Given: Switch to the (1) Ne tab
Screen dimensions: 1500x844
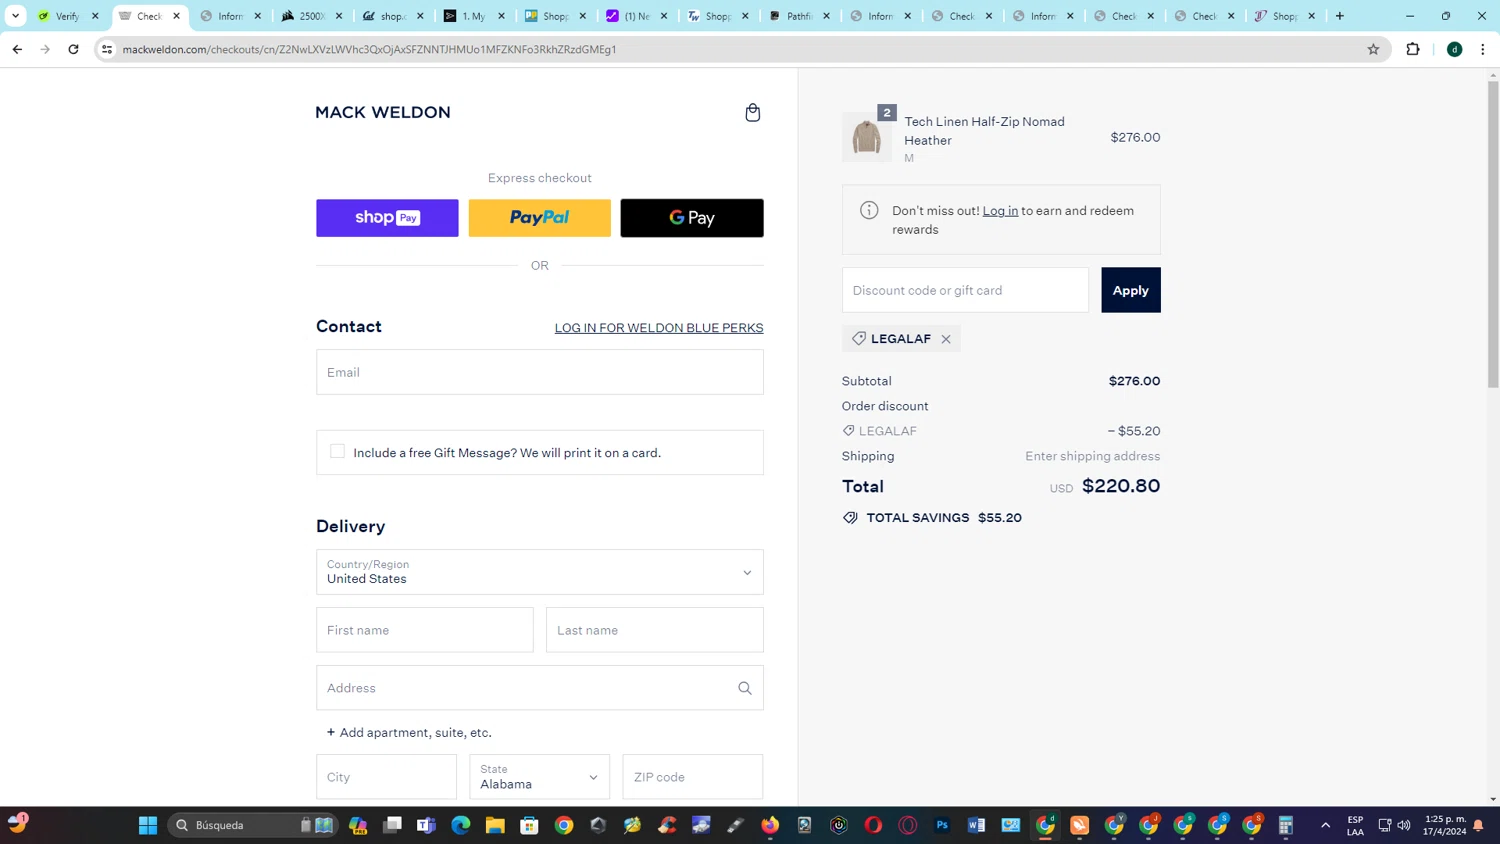Looking at the screenshot, I should pos(637,16).
